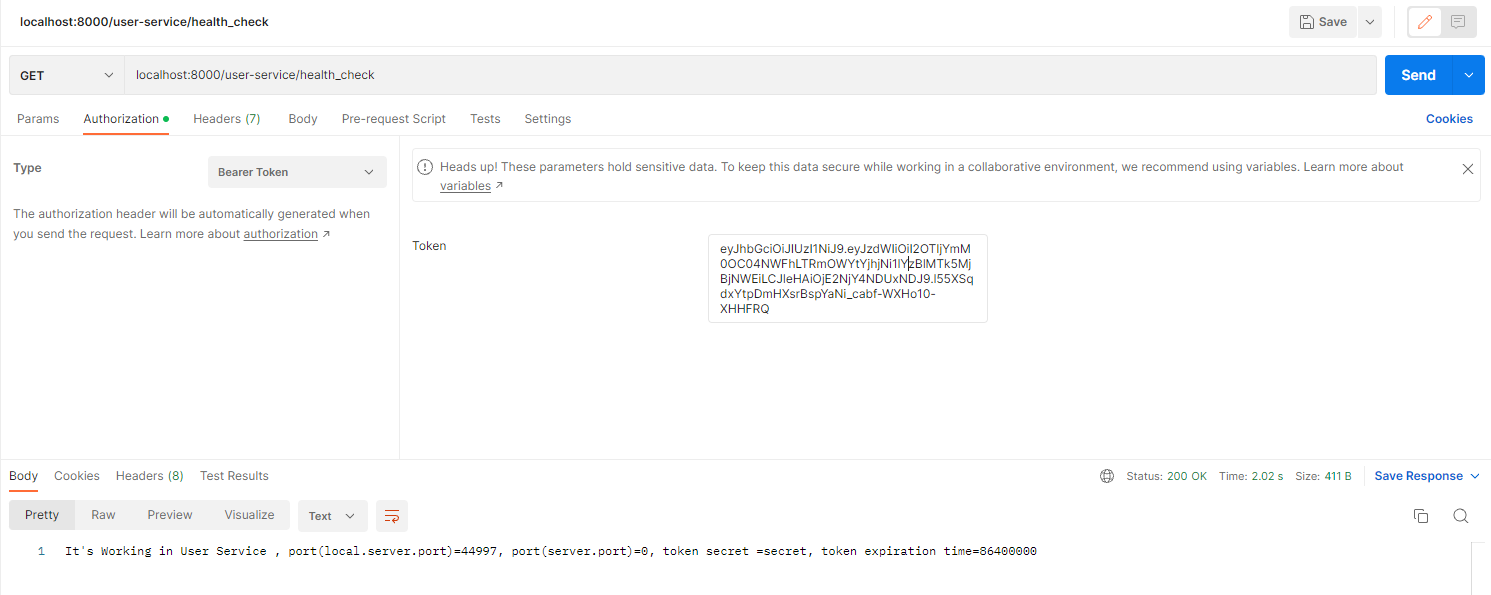Open the Test Results tab
The width and height of the screenshot is (1491, 595).
pos(234,476)
